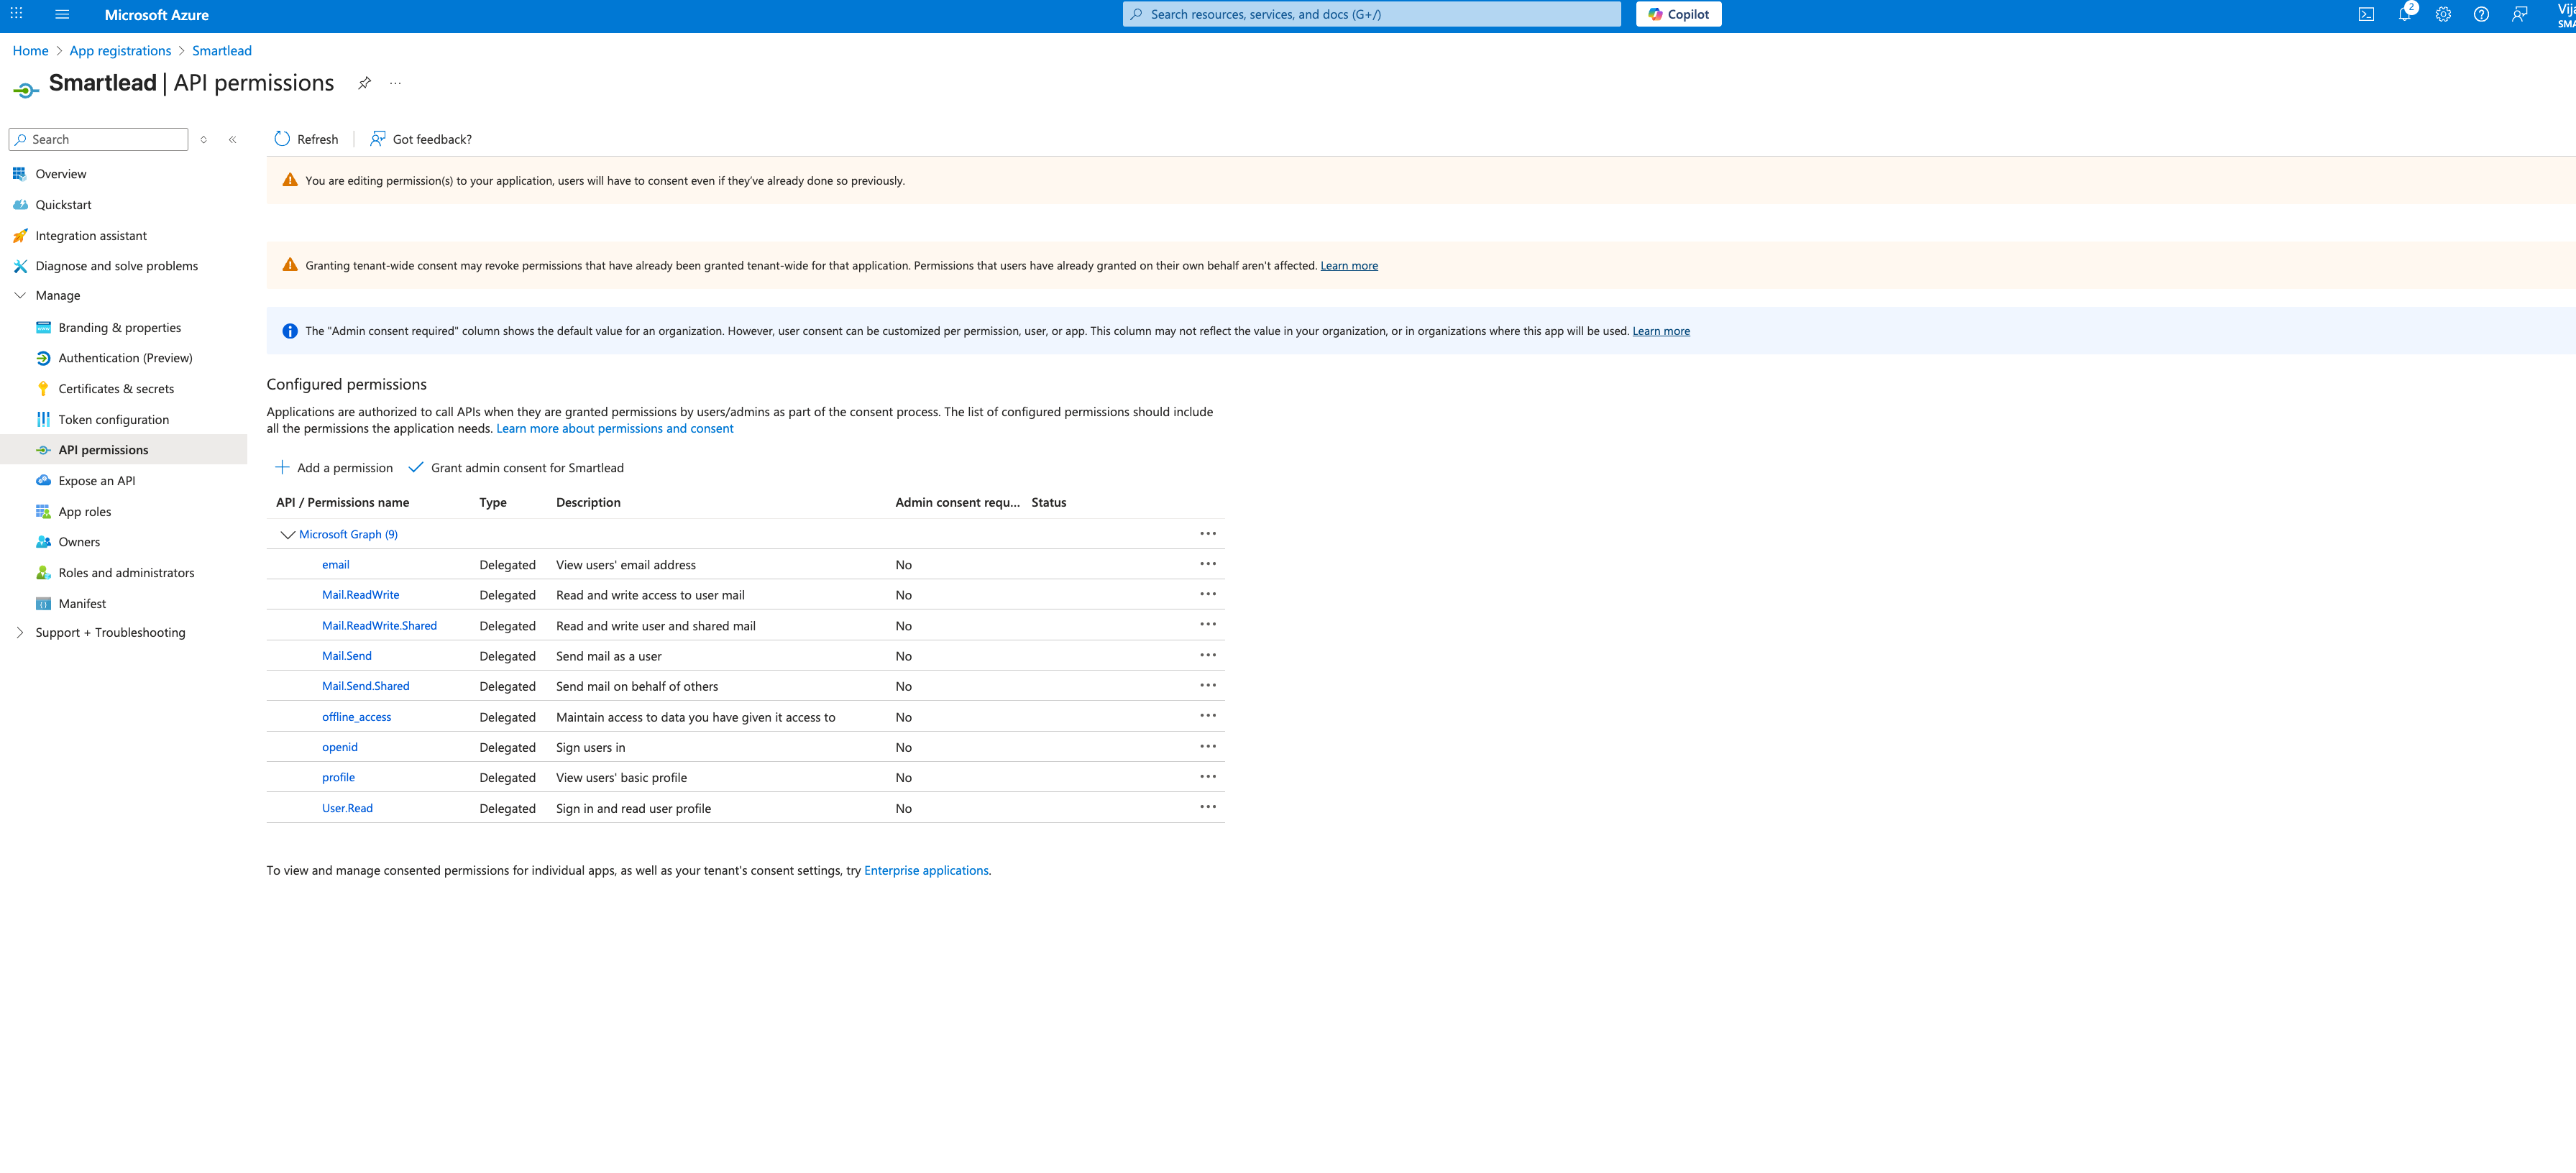Focus the sidebar Search field
Image resolution: width=2576 pixels, height=1173 pixels.
click(x=98, y=140)
